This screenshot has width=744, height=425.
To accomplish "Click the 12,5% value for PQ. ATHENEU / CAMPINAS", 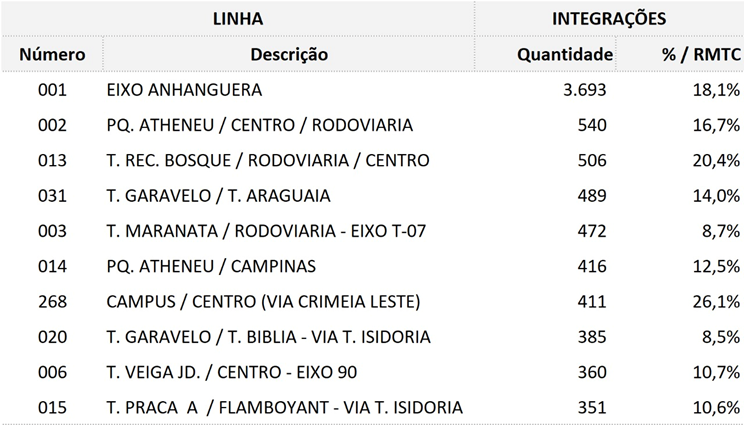I will 716,266.
